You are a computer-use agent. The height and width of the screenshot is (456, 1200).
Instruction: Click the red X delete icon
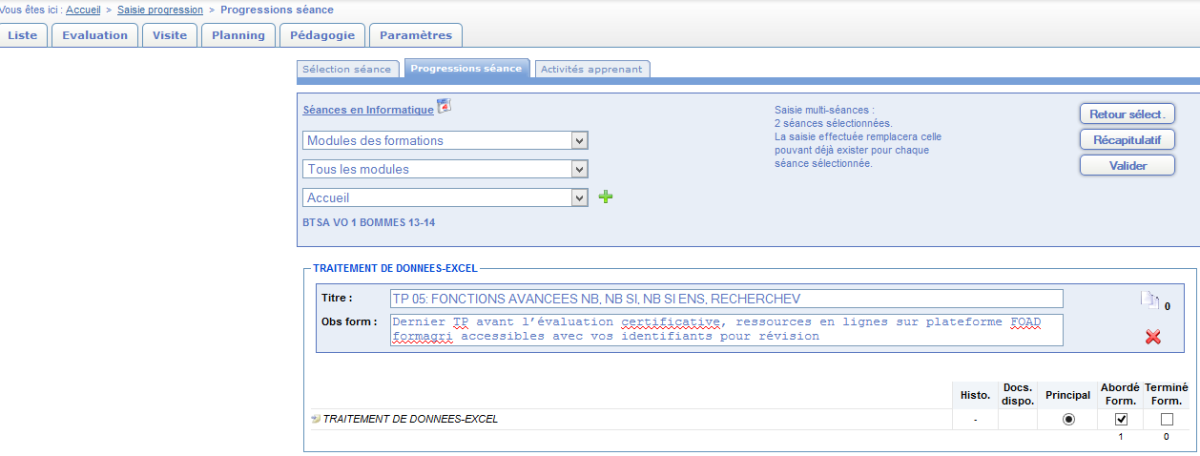click(x=1152, y=338)
